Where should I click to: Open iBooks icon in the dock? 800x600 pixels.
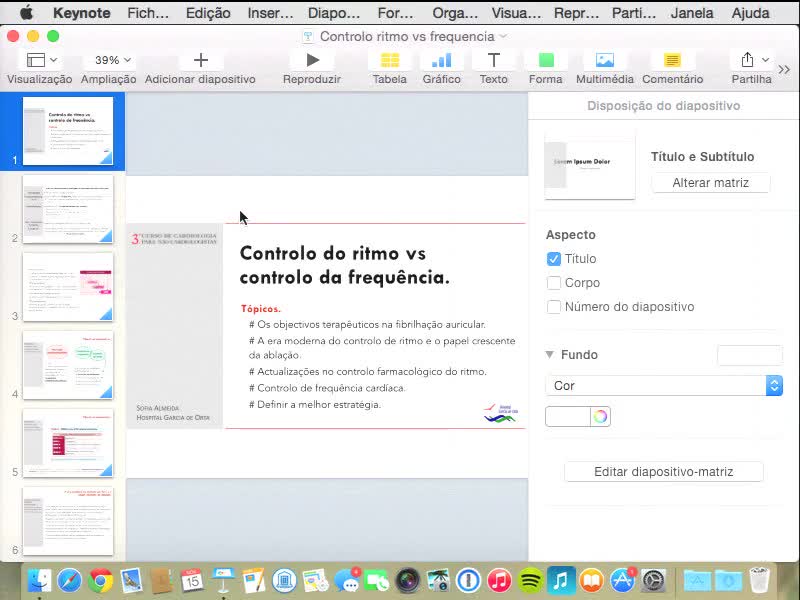(592, 580)
